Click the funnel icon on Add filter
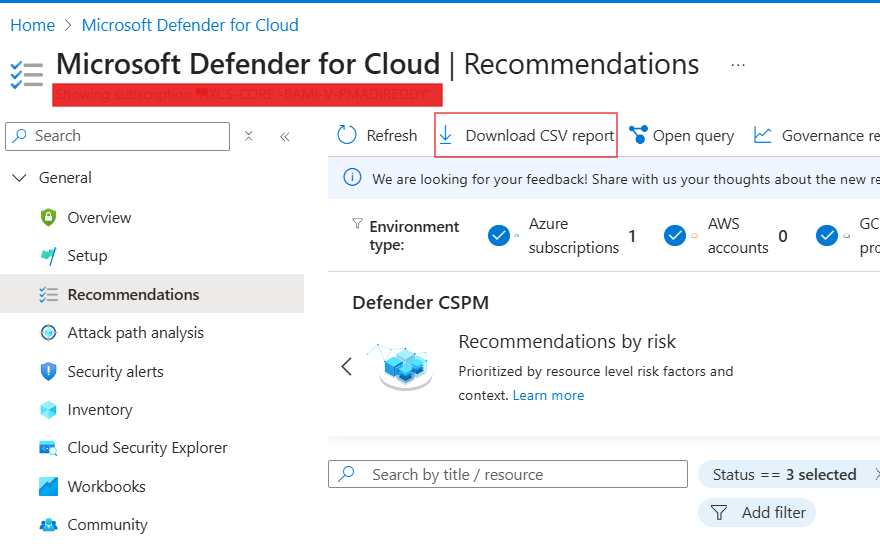 point(719,513)
